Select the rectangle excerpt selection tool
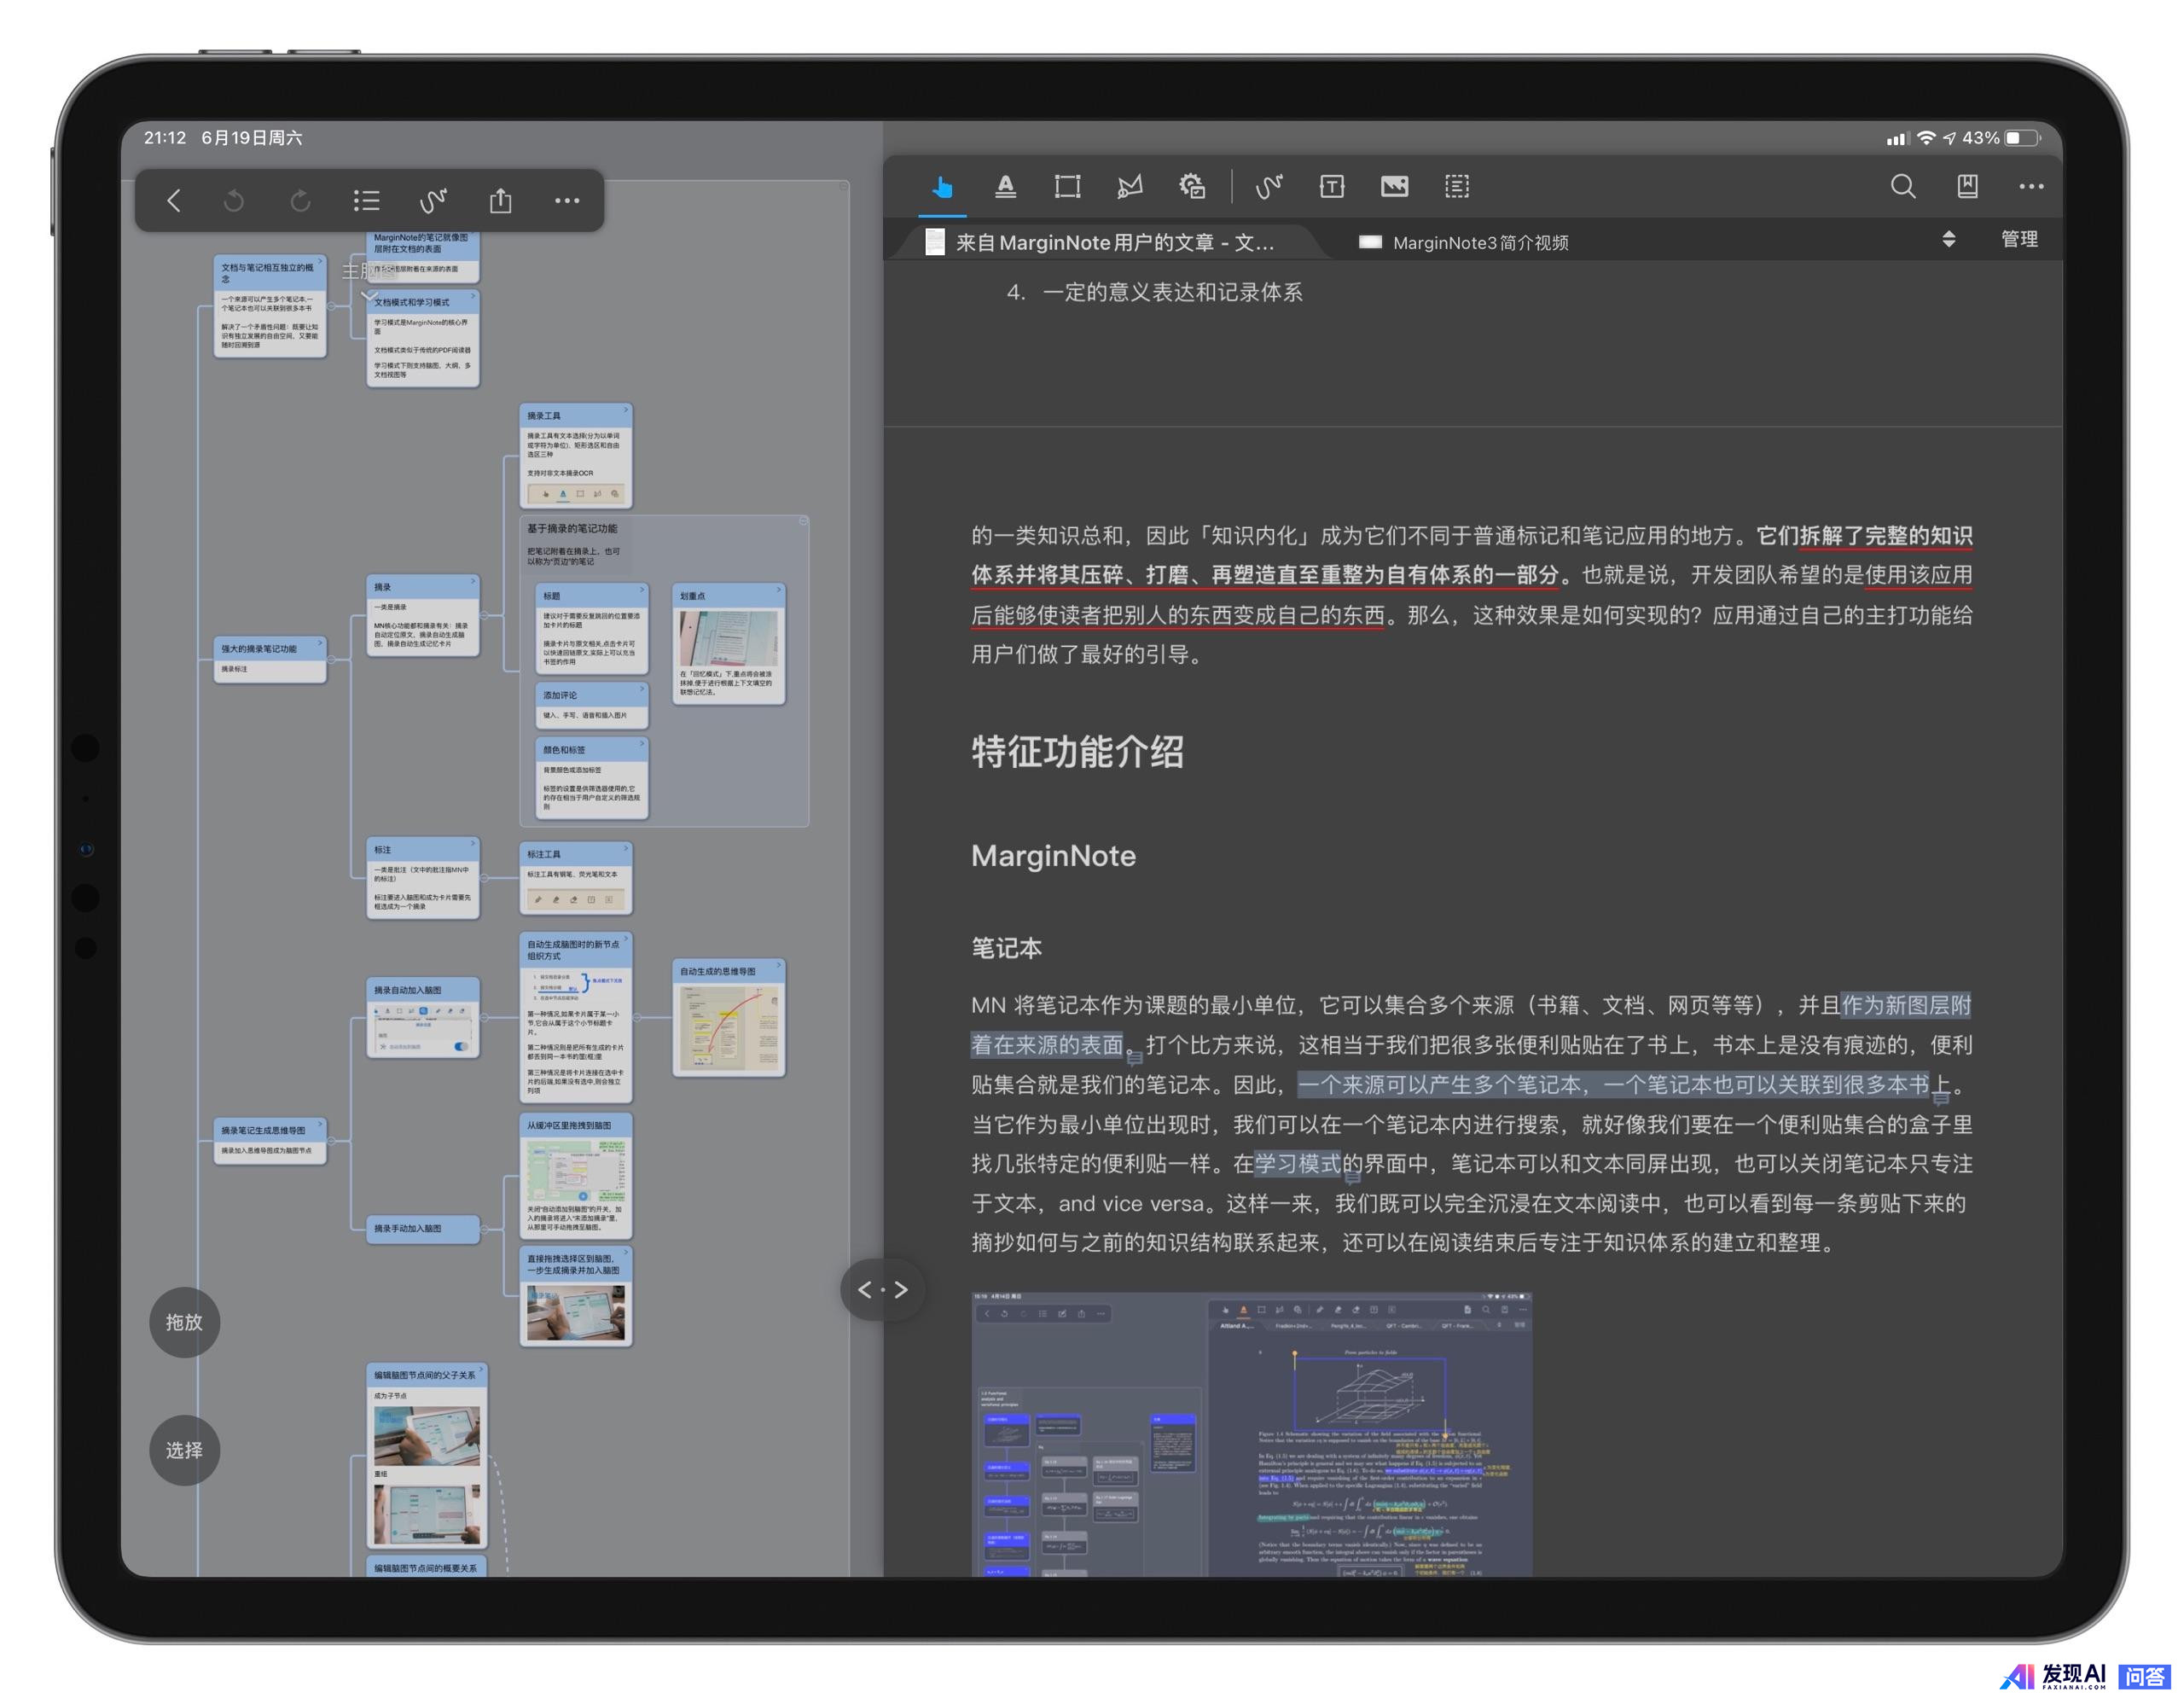2184x1698 pixels. [1068, 187]
